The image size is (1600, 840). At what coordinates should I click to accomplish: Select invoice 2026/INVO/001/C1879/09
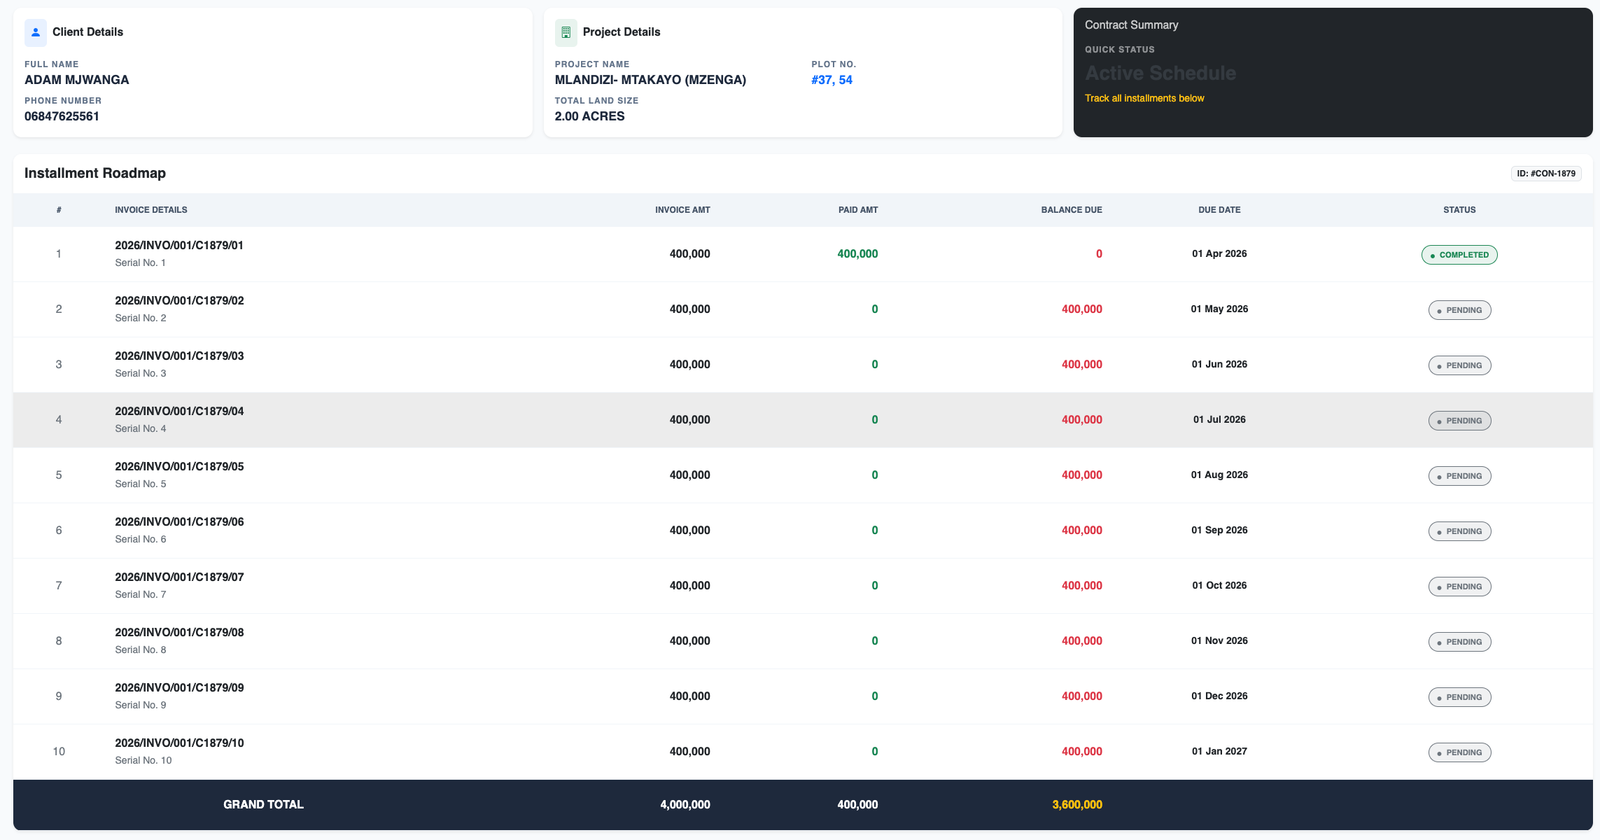[179, 688]
